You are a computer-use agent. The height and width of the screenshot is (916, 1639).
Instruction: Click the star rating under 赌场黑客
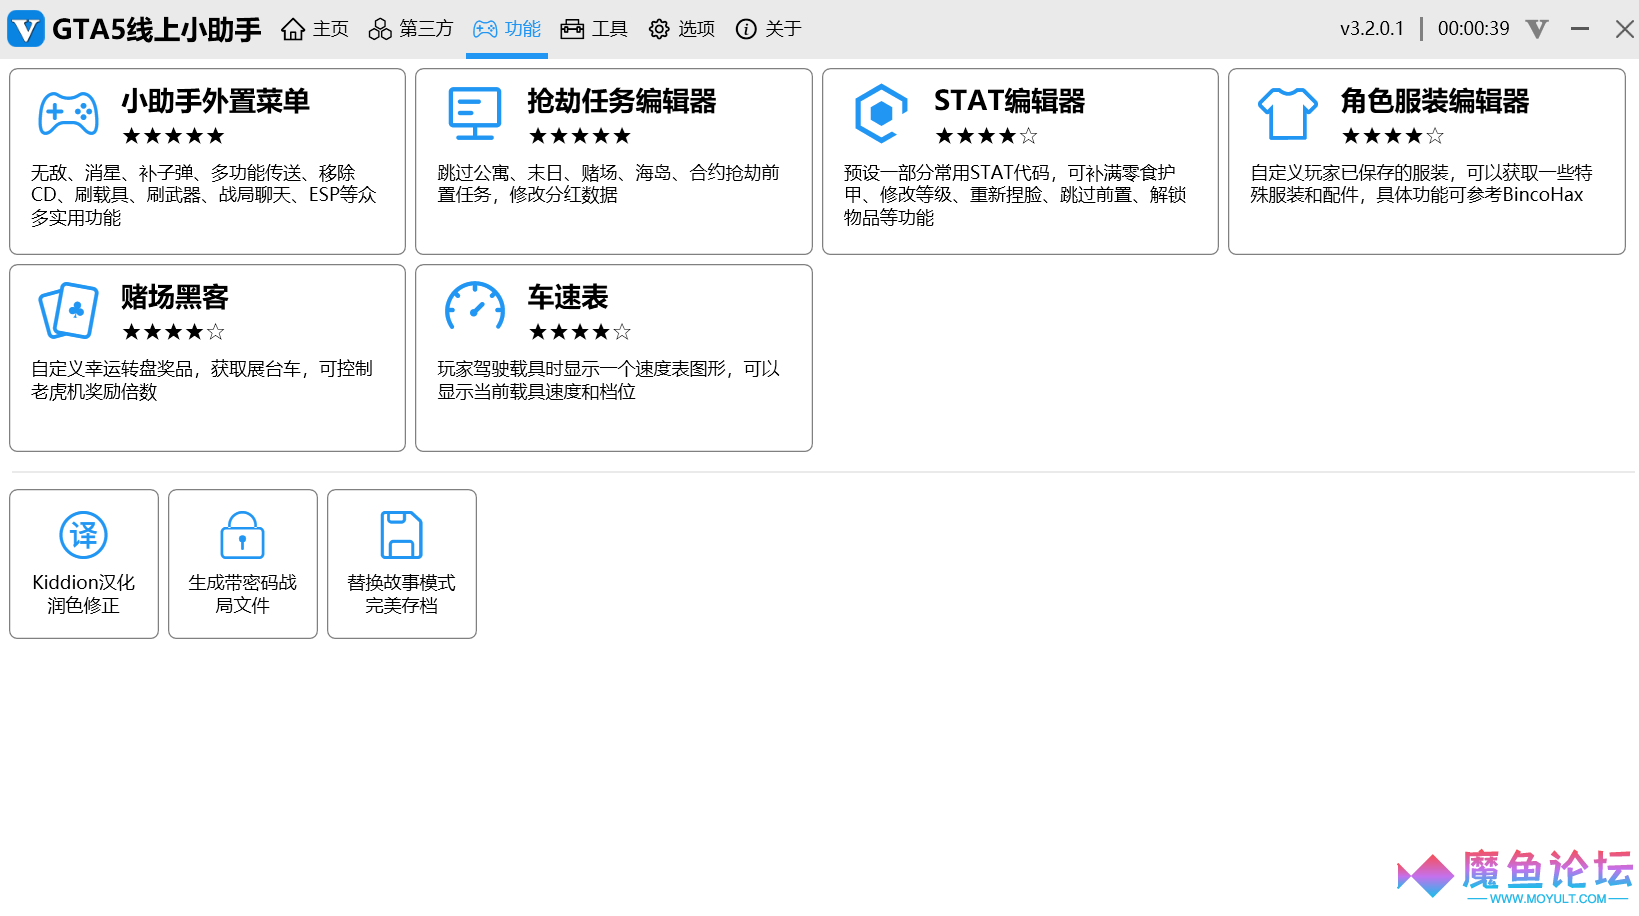[173, 332]
